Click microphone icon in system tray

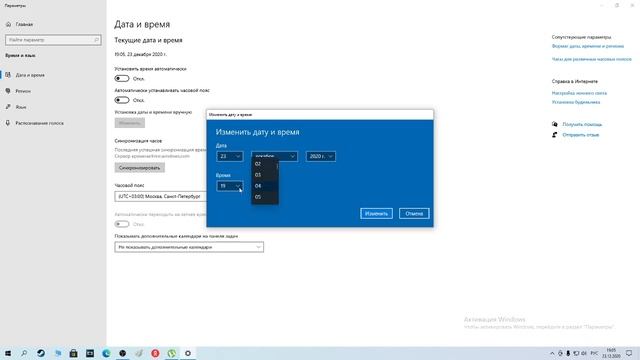point(568,353)
